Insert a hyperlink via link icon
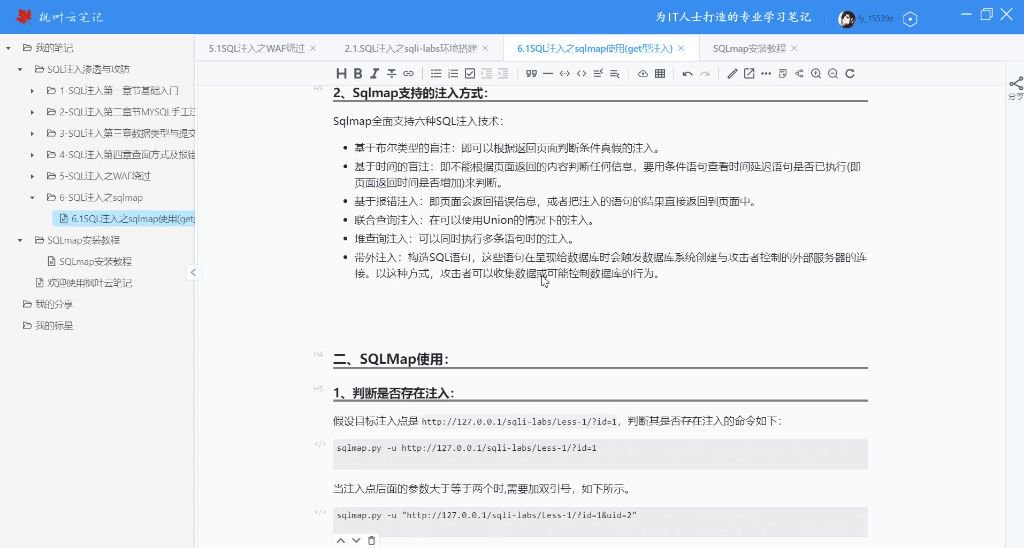 tap(408, 73)
